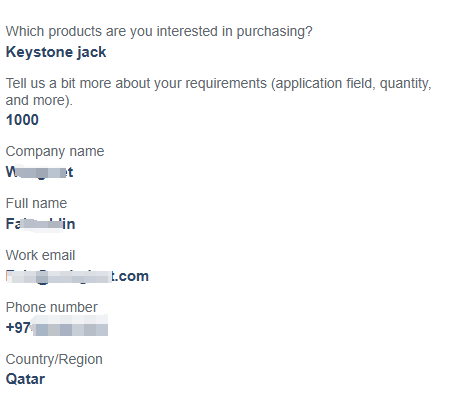Click the blurred full name value
The image size is (452, 402).
[x=41, y=224]
